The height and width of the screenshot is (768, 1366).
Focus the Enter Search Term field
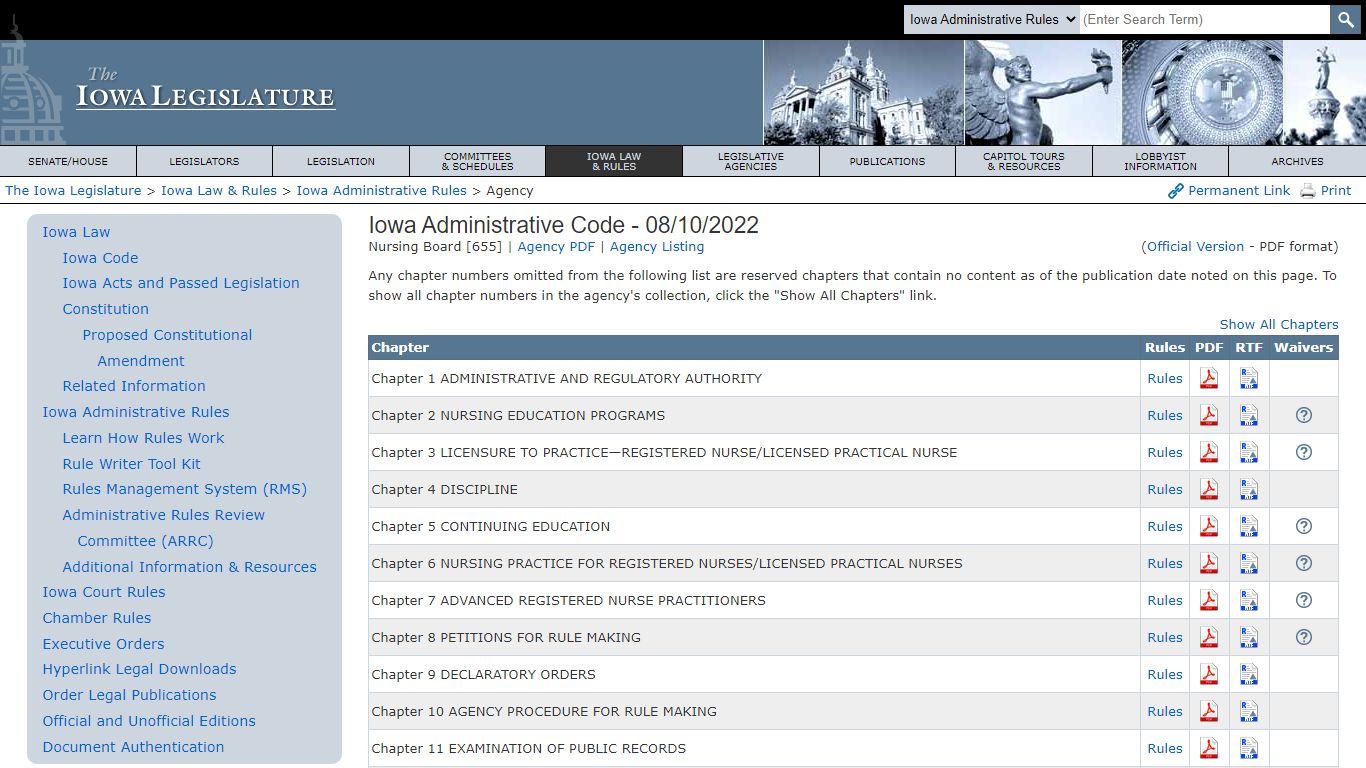tap(1204, 19)
